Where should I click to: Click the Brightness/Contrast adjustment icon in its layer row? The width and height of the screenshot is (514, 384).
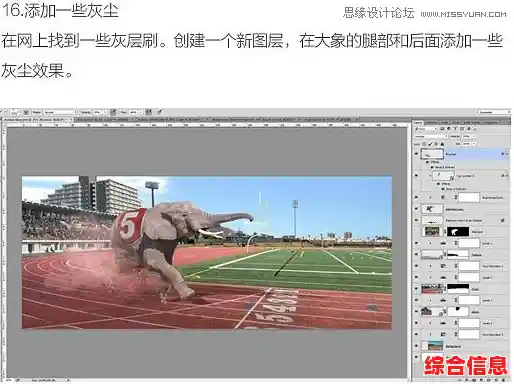click(443, 198)
